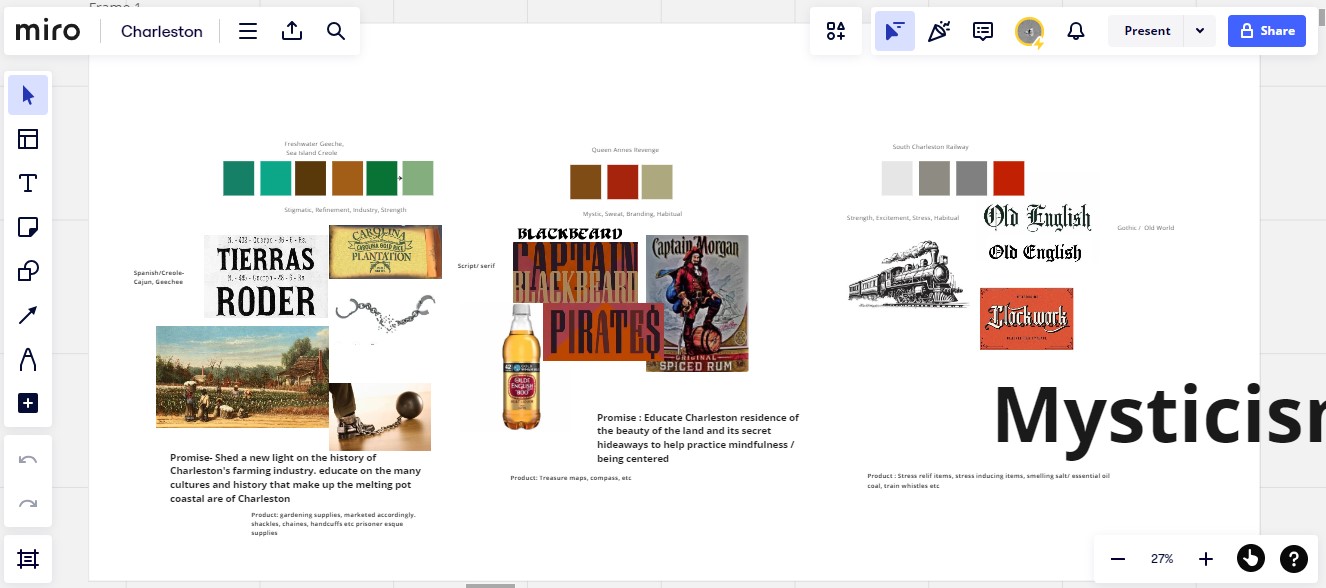The height and width of the screenshot is (588, 1326).
Task: Zoom out with minus button
Action: pyautogui.click(x=1118, y=559)
